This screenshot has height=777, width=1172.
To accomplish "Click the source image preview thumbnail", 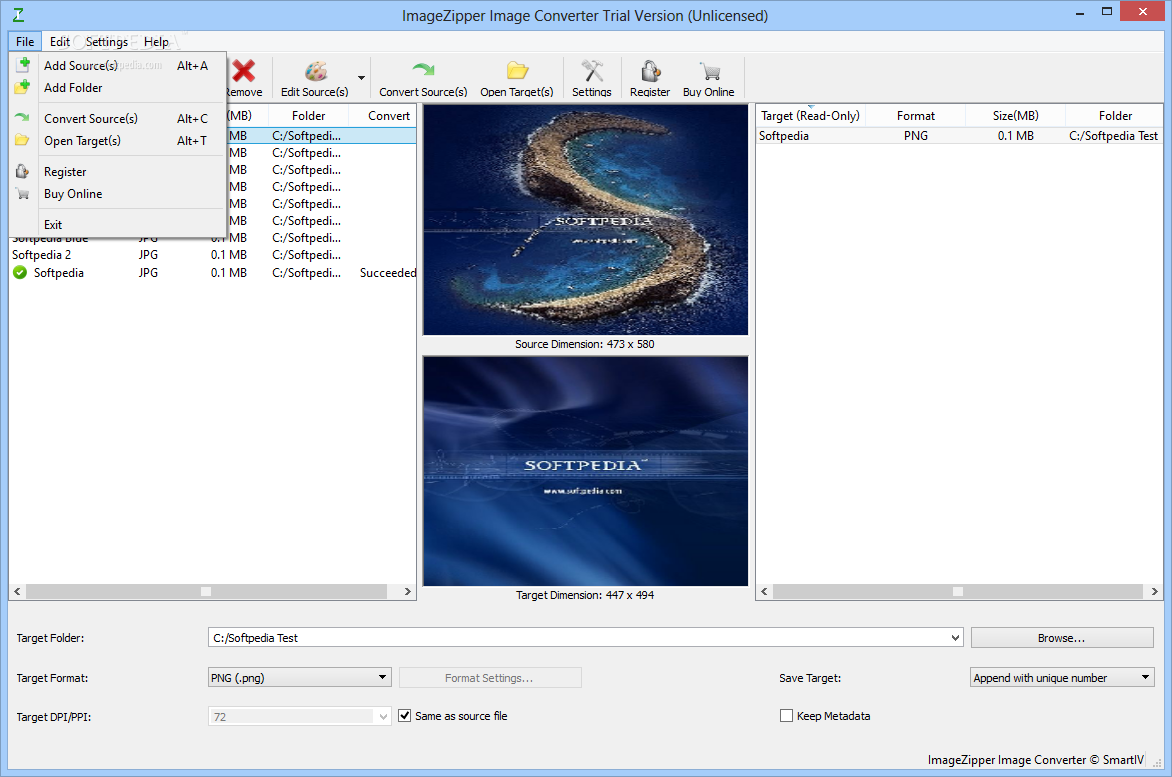I will pos(585,220).
